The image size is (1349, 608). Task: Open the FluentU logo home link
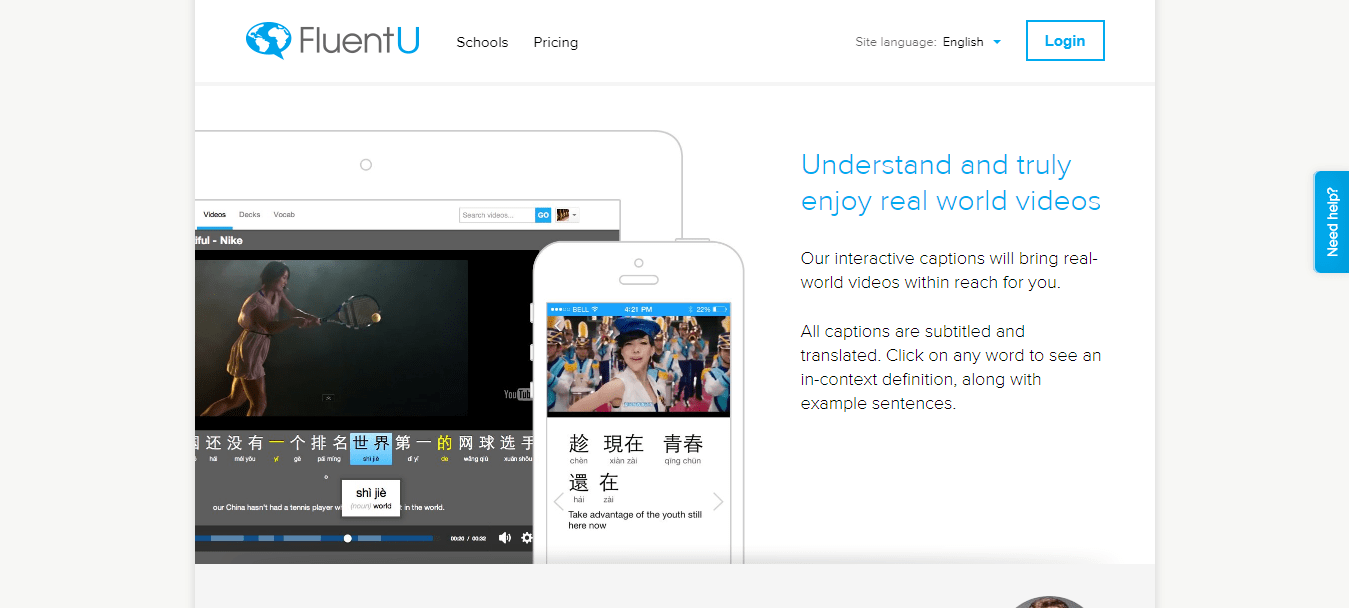tap(332, 41)
